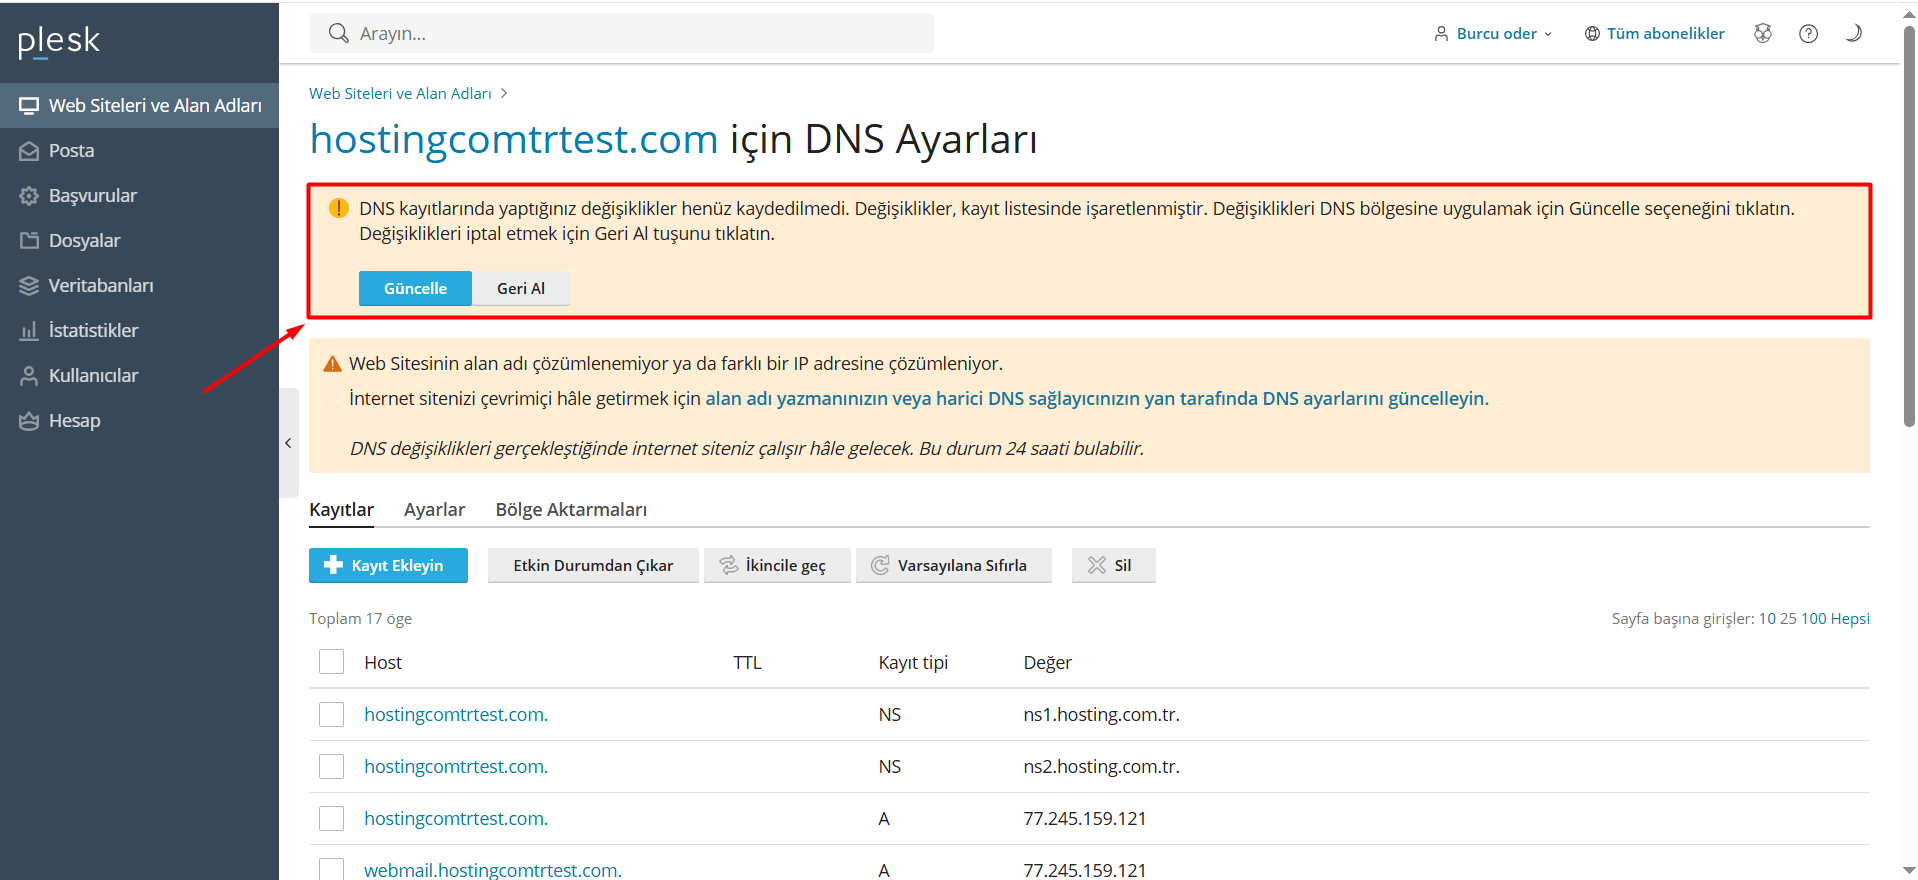Click the globe icon beside Tüm abonelikler
This screenshot has height=880, width=1918.
point(1592,34)
